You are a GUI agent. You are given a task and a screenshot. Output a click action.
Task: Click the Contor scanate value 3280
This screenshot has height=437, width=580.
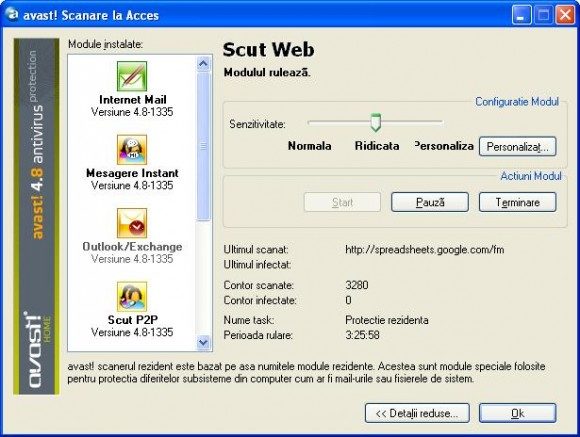pyautogui.click(x=357, y=285)
